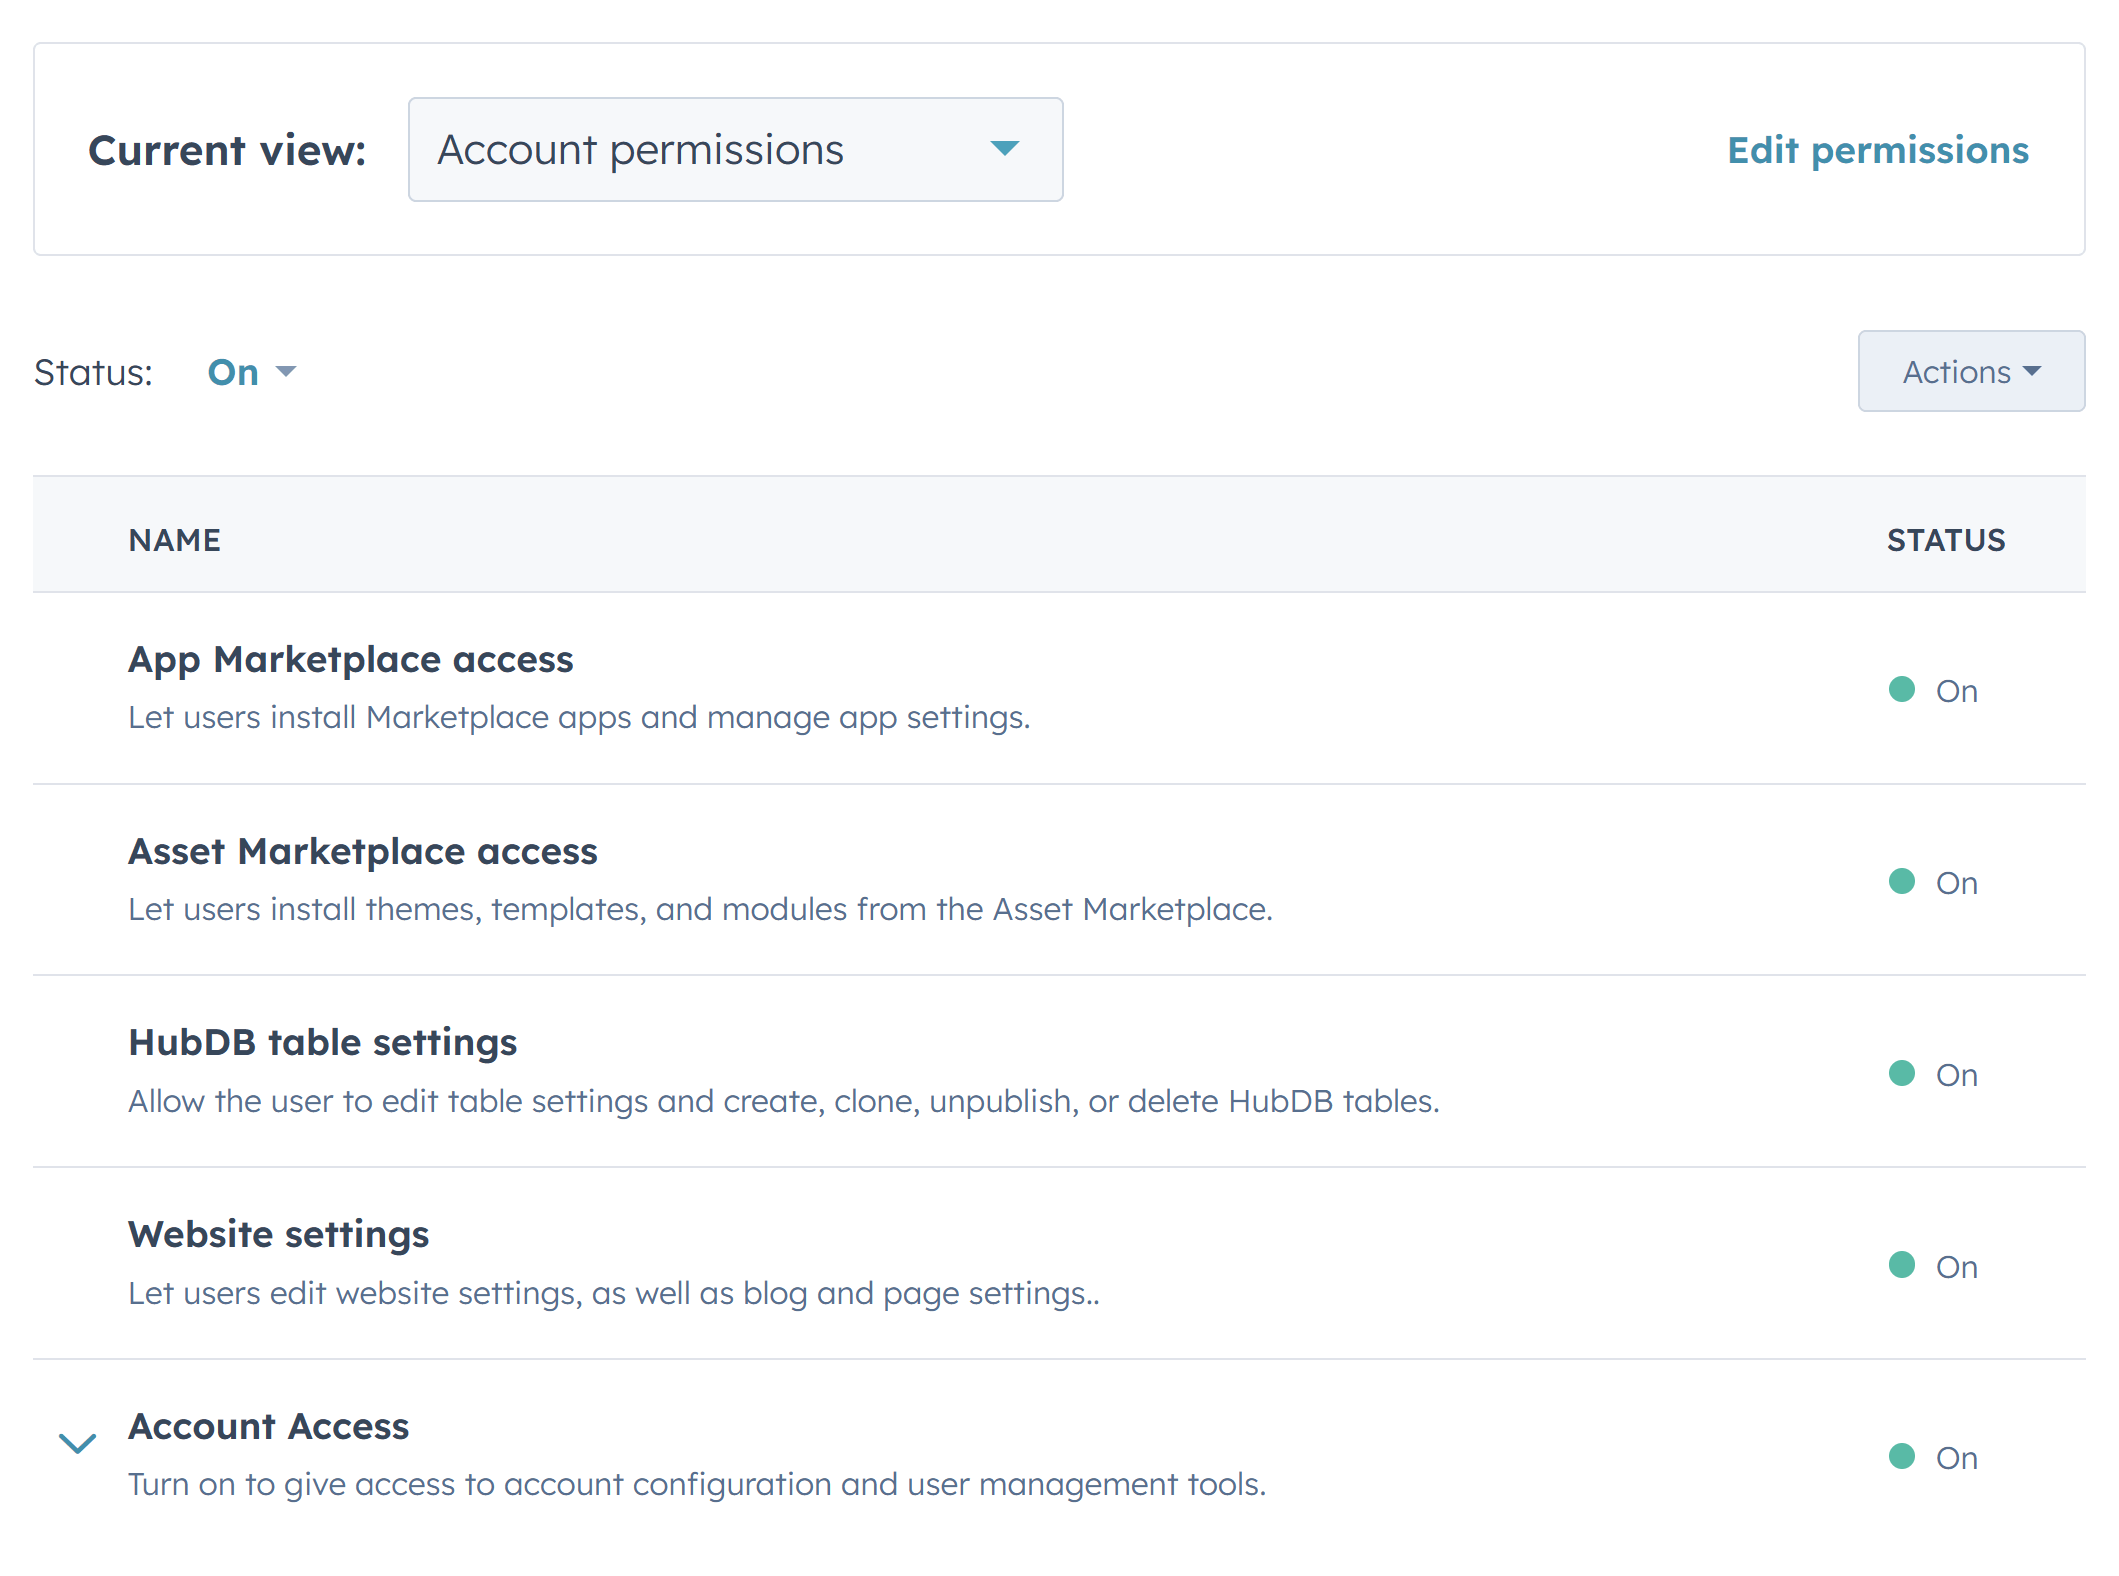The image size is (2119, 1576).
Task: Click the green status indicator beside Asset Marketplace access
Action: [1903, 882]
